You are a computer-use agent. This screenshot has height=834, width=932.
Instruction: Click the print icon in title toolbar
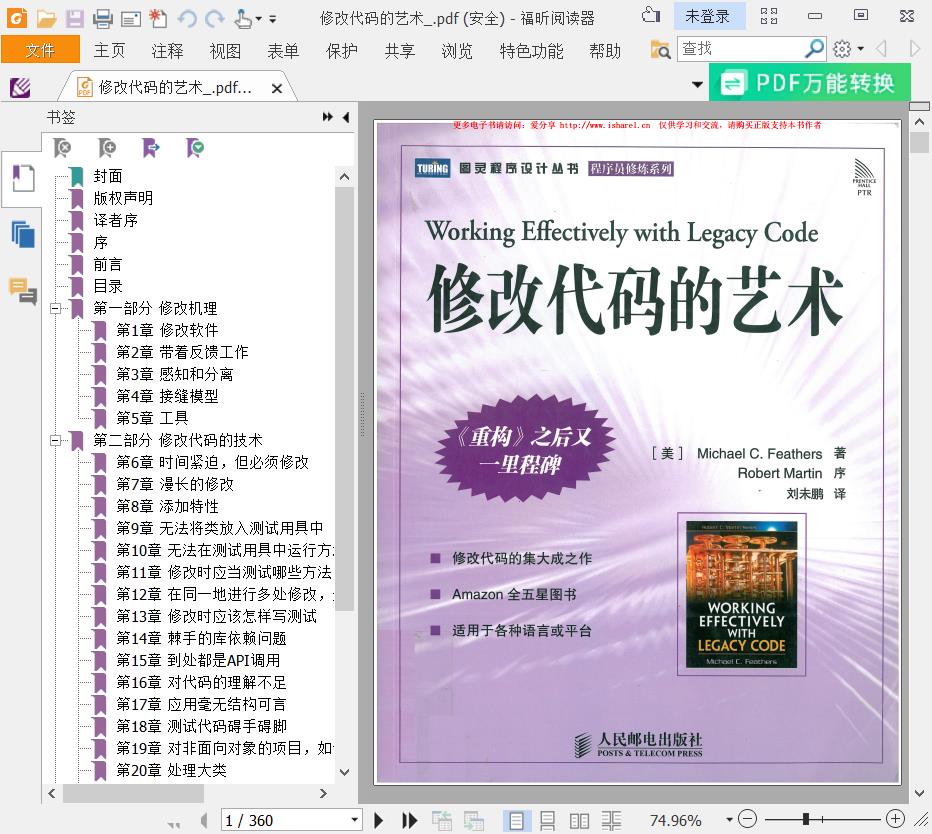[x=102, y=19]
